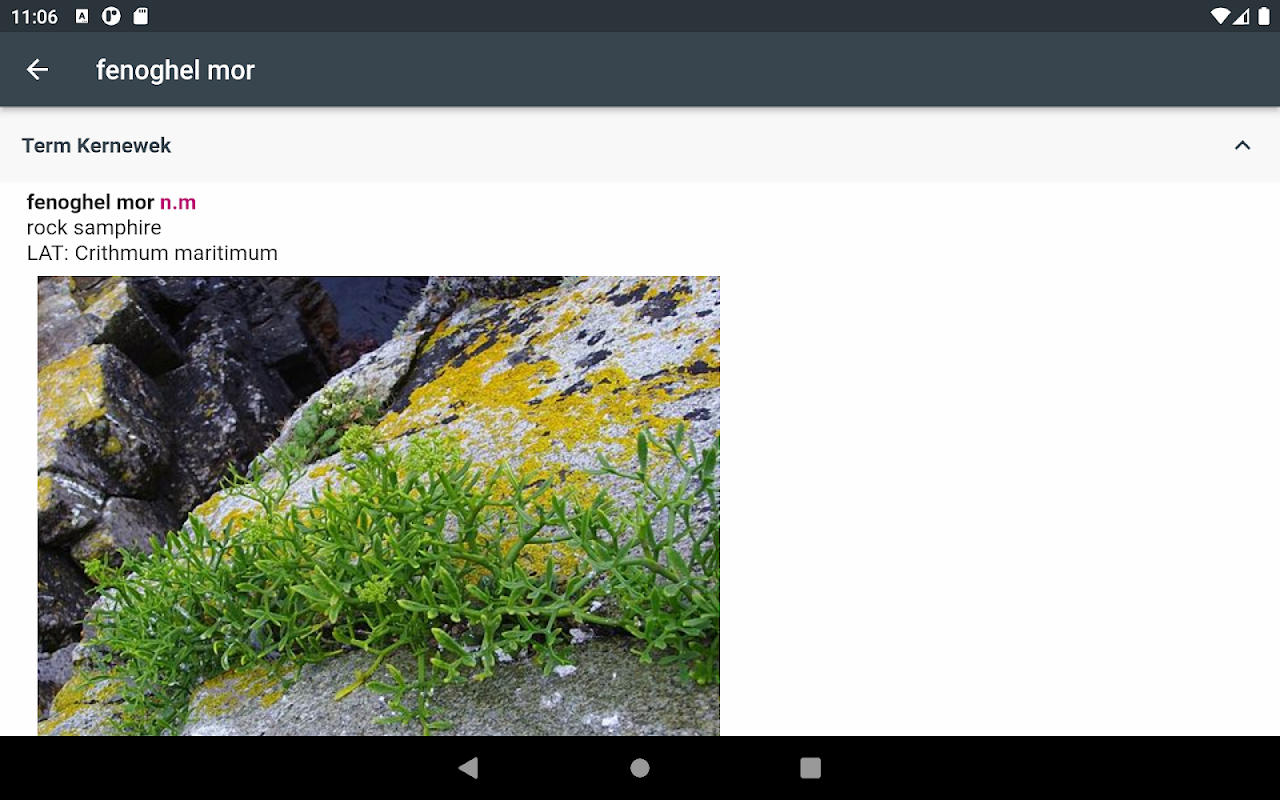Tap the 'A' notification icon in status bar

82,16
